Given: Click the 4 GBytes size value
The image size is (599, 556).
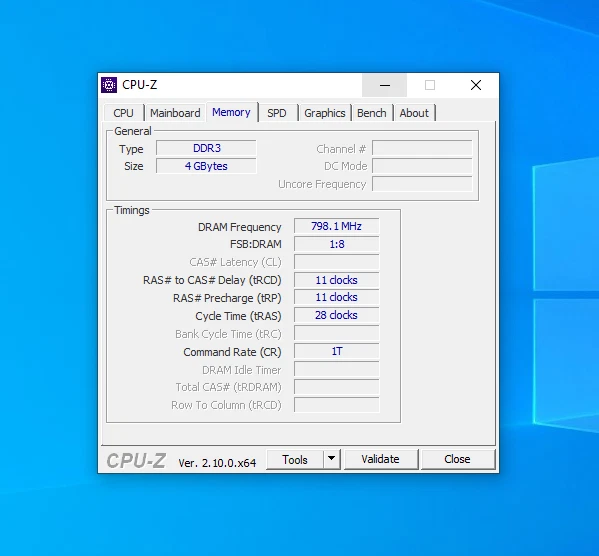Looking at the screenshot, I should [206, 166].
